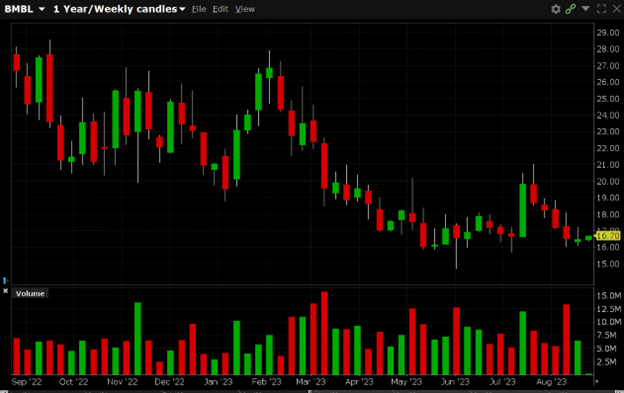Click the yellow 16.70 last price tag

coord(608,236)
